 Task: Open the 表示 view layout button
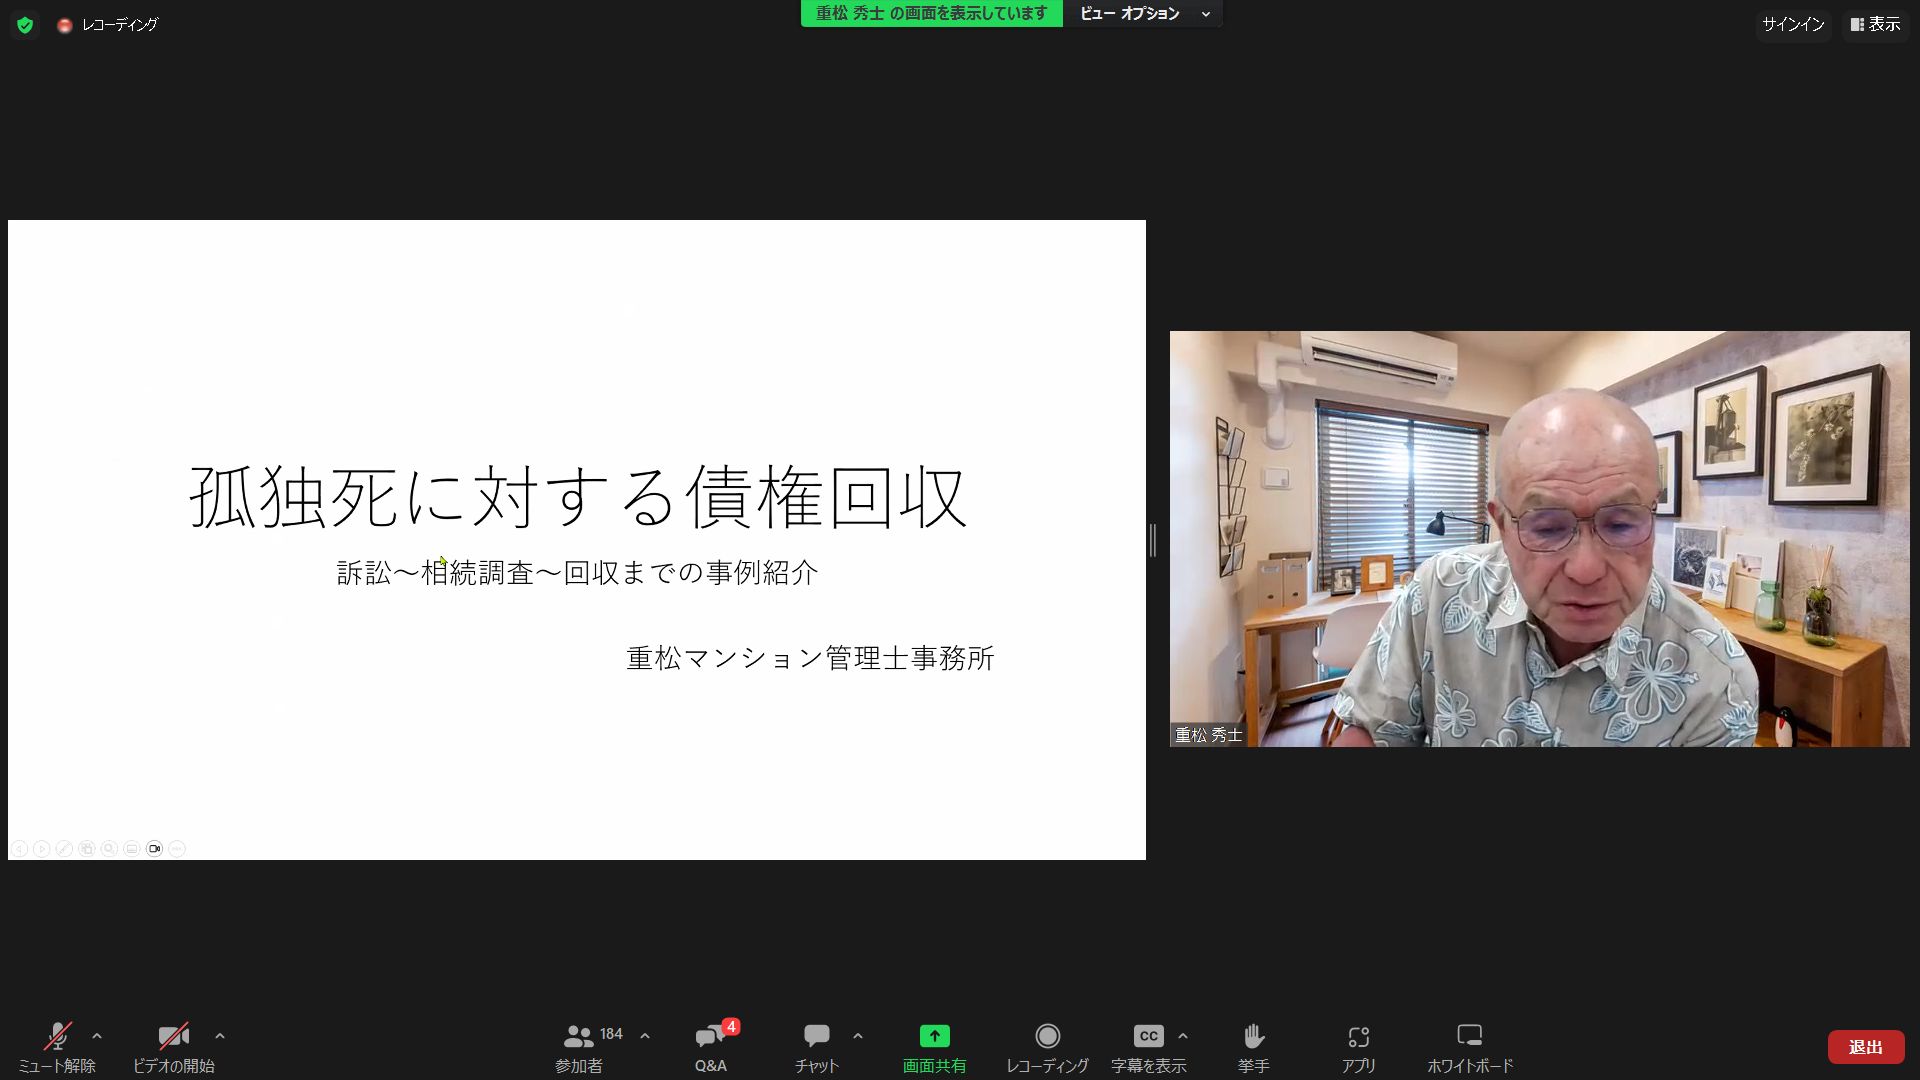tap(1875, 24)
